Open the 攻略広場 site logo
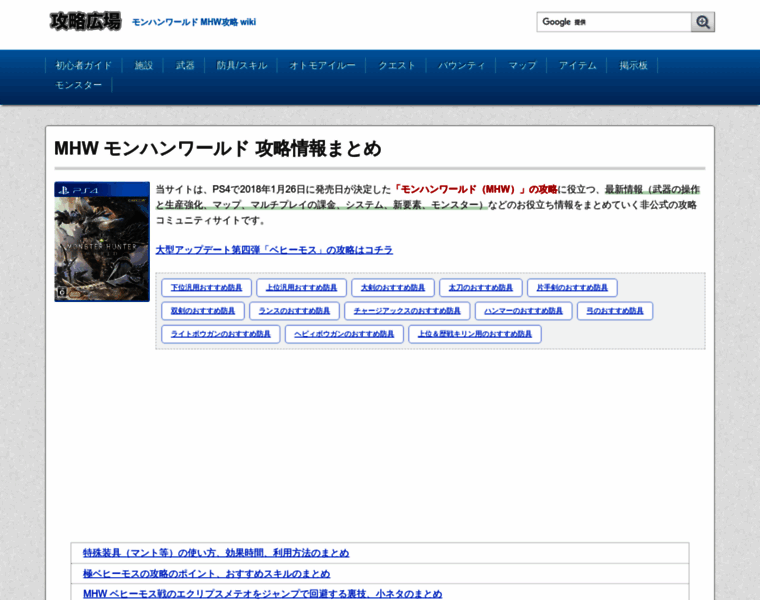Screen dimensions: 760x600 (85, 22)
